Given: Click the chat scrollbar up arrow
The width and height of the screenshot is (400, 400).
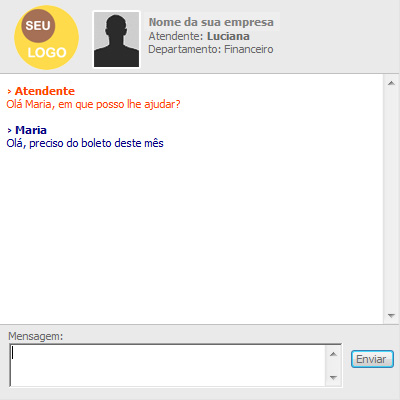Looking at the screenshot, I should click(x=391, y=83).
